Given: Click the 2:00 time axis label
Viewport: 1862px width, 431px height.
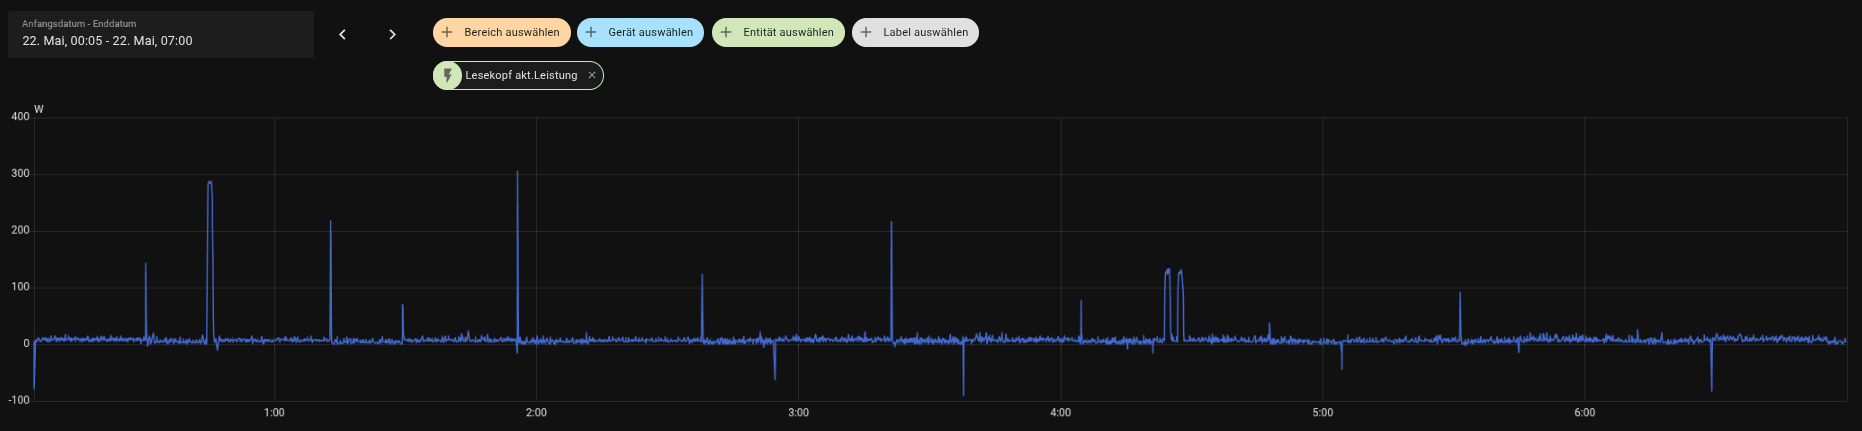Looking at the screenshot, I should 536,412.
